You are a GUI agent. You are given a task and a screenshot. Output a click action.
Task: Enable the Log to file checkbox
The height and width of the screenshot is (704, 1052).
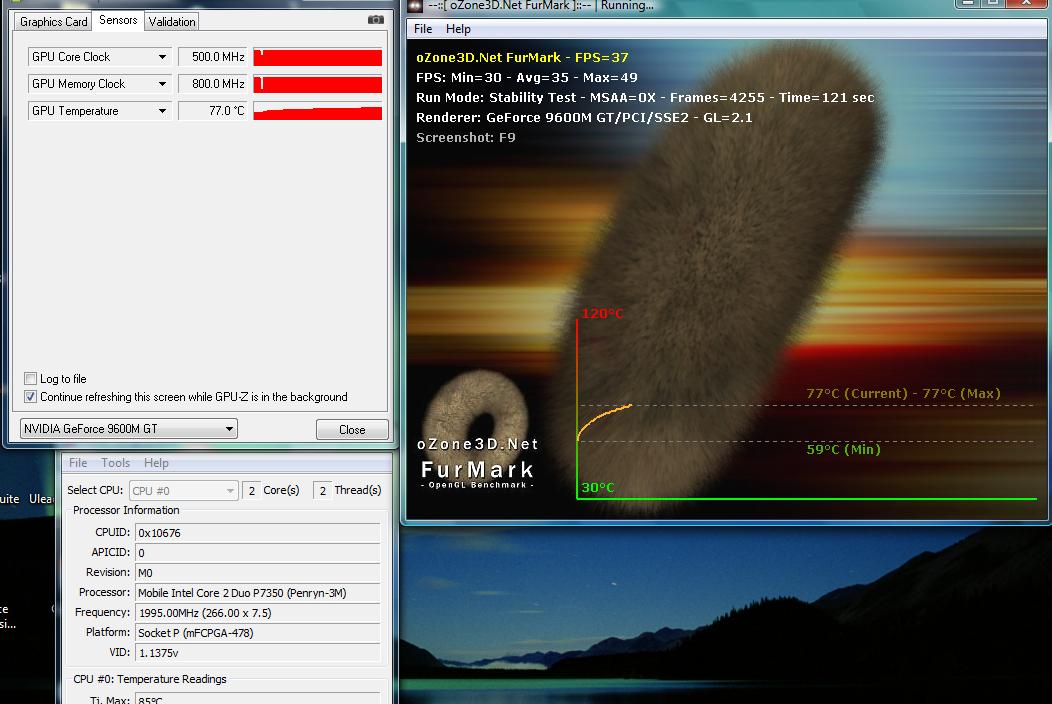[30, 379]
